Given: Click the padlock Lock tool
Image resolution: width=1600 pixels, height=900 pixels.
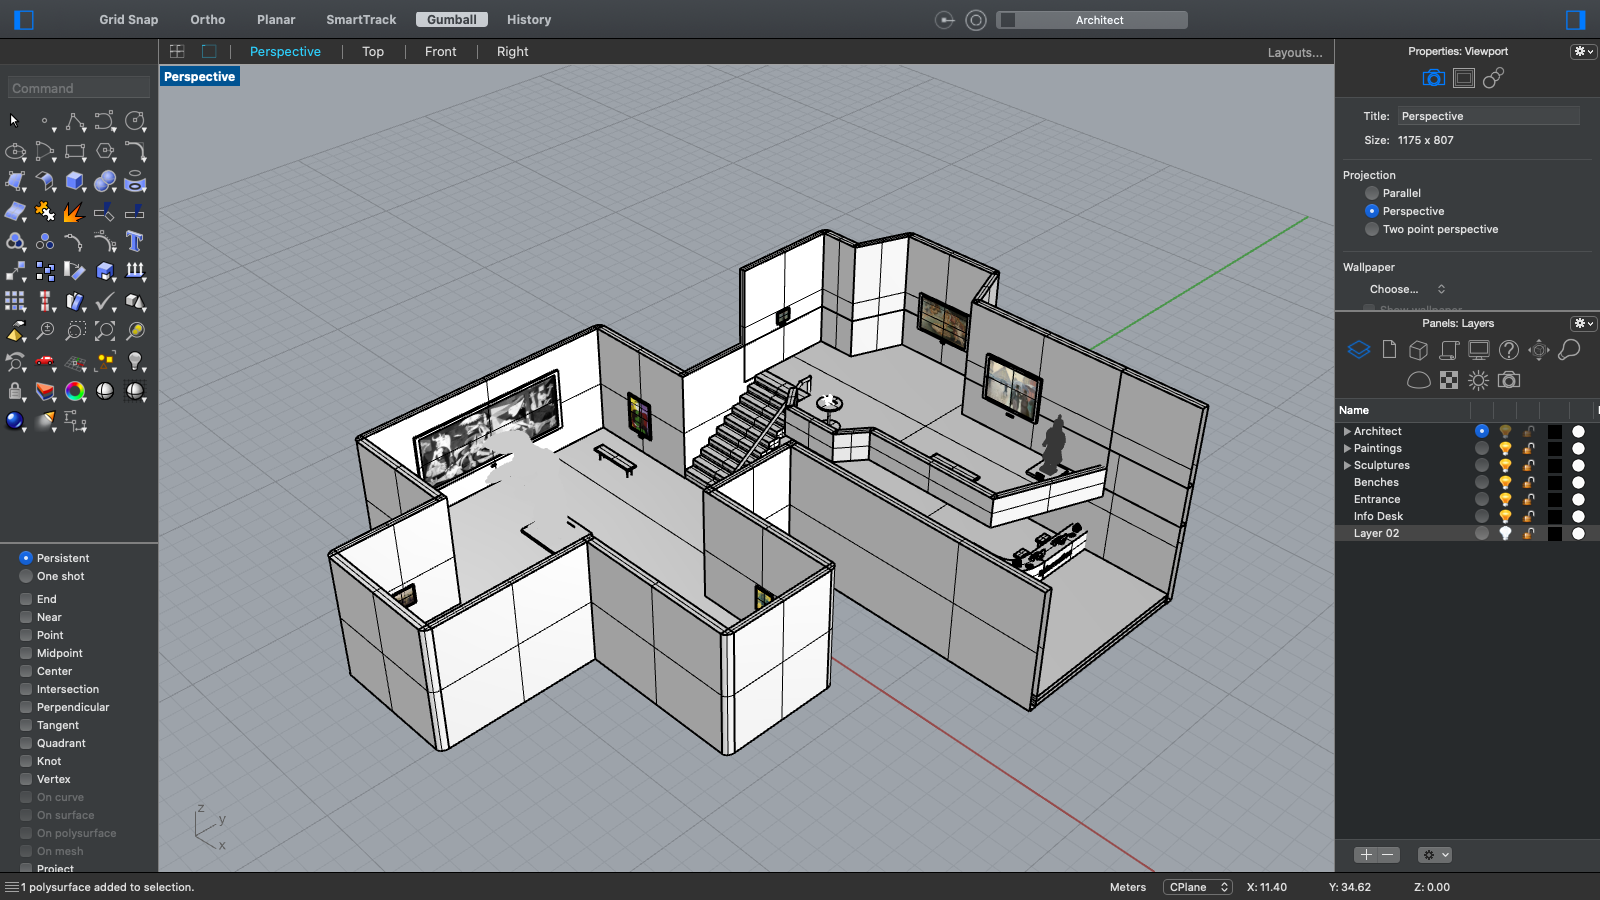Looking at the screenshot, I should (x=15, y=391).
